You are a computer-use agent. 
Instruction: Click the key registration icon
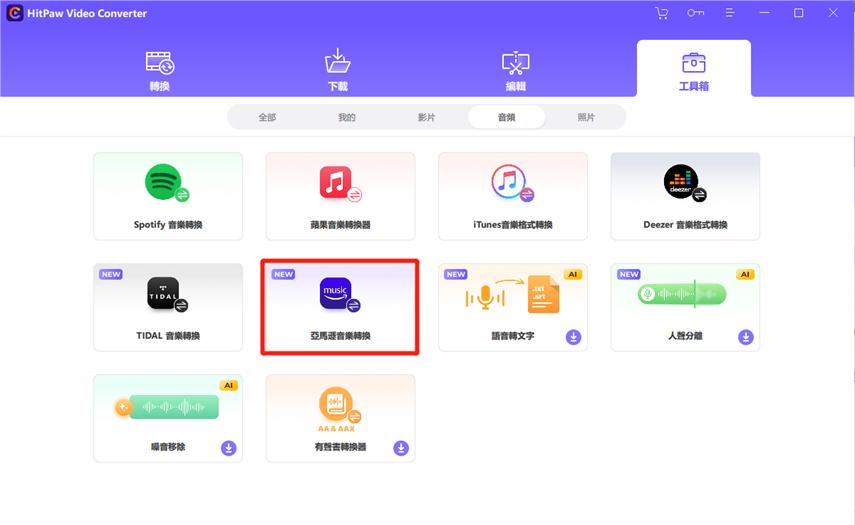695,13
